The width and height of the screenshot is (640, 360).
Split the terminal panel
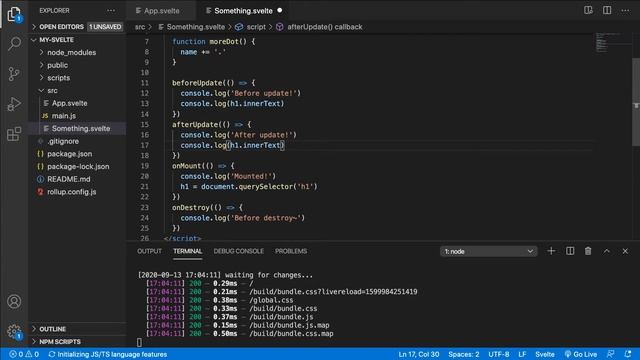[x=570, y=251]
